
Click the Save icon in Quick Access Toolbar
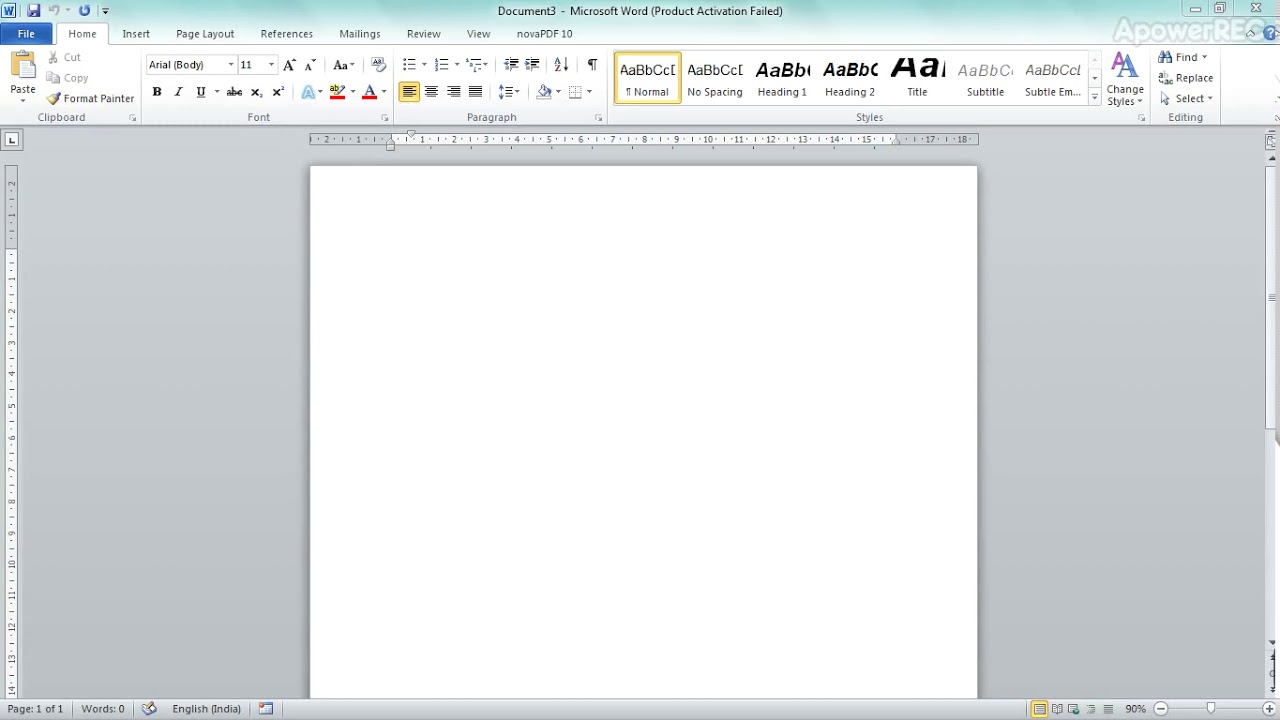pos(33,11)
